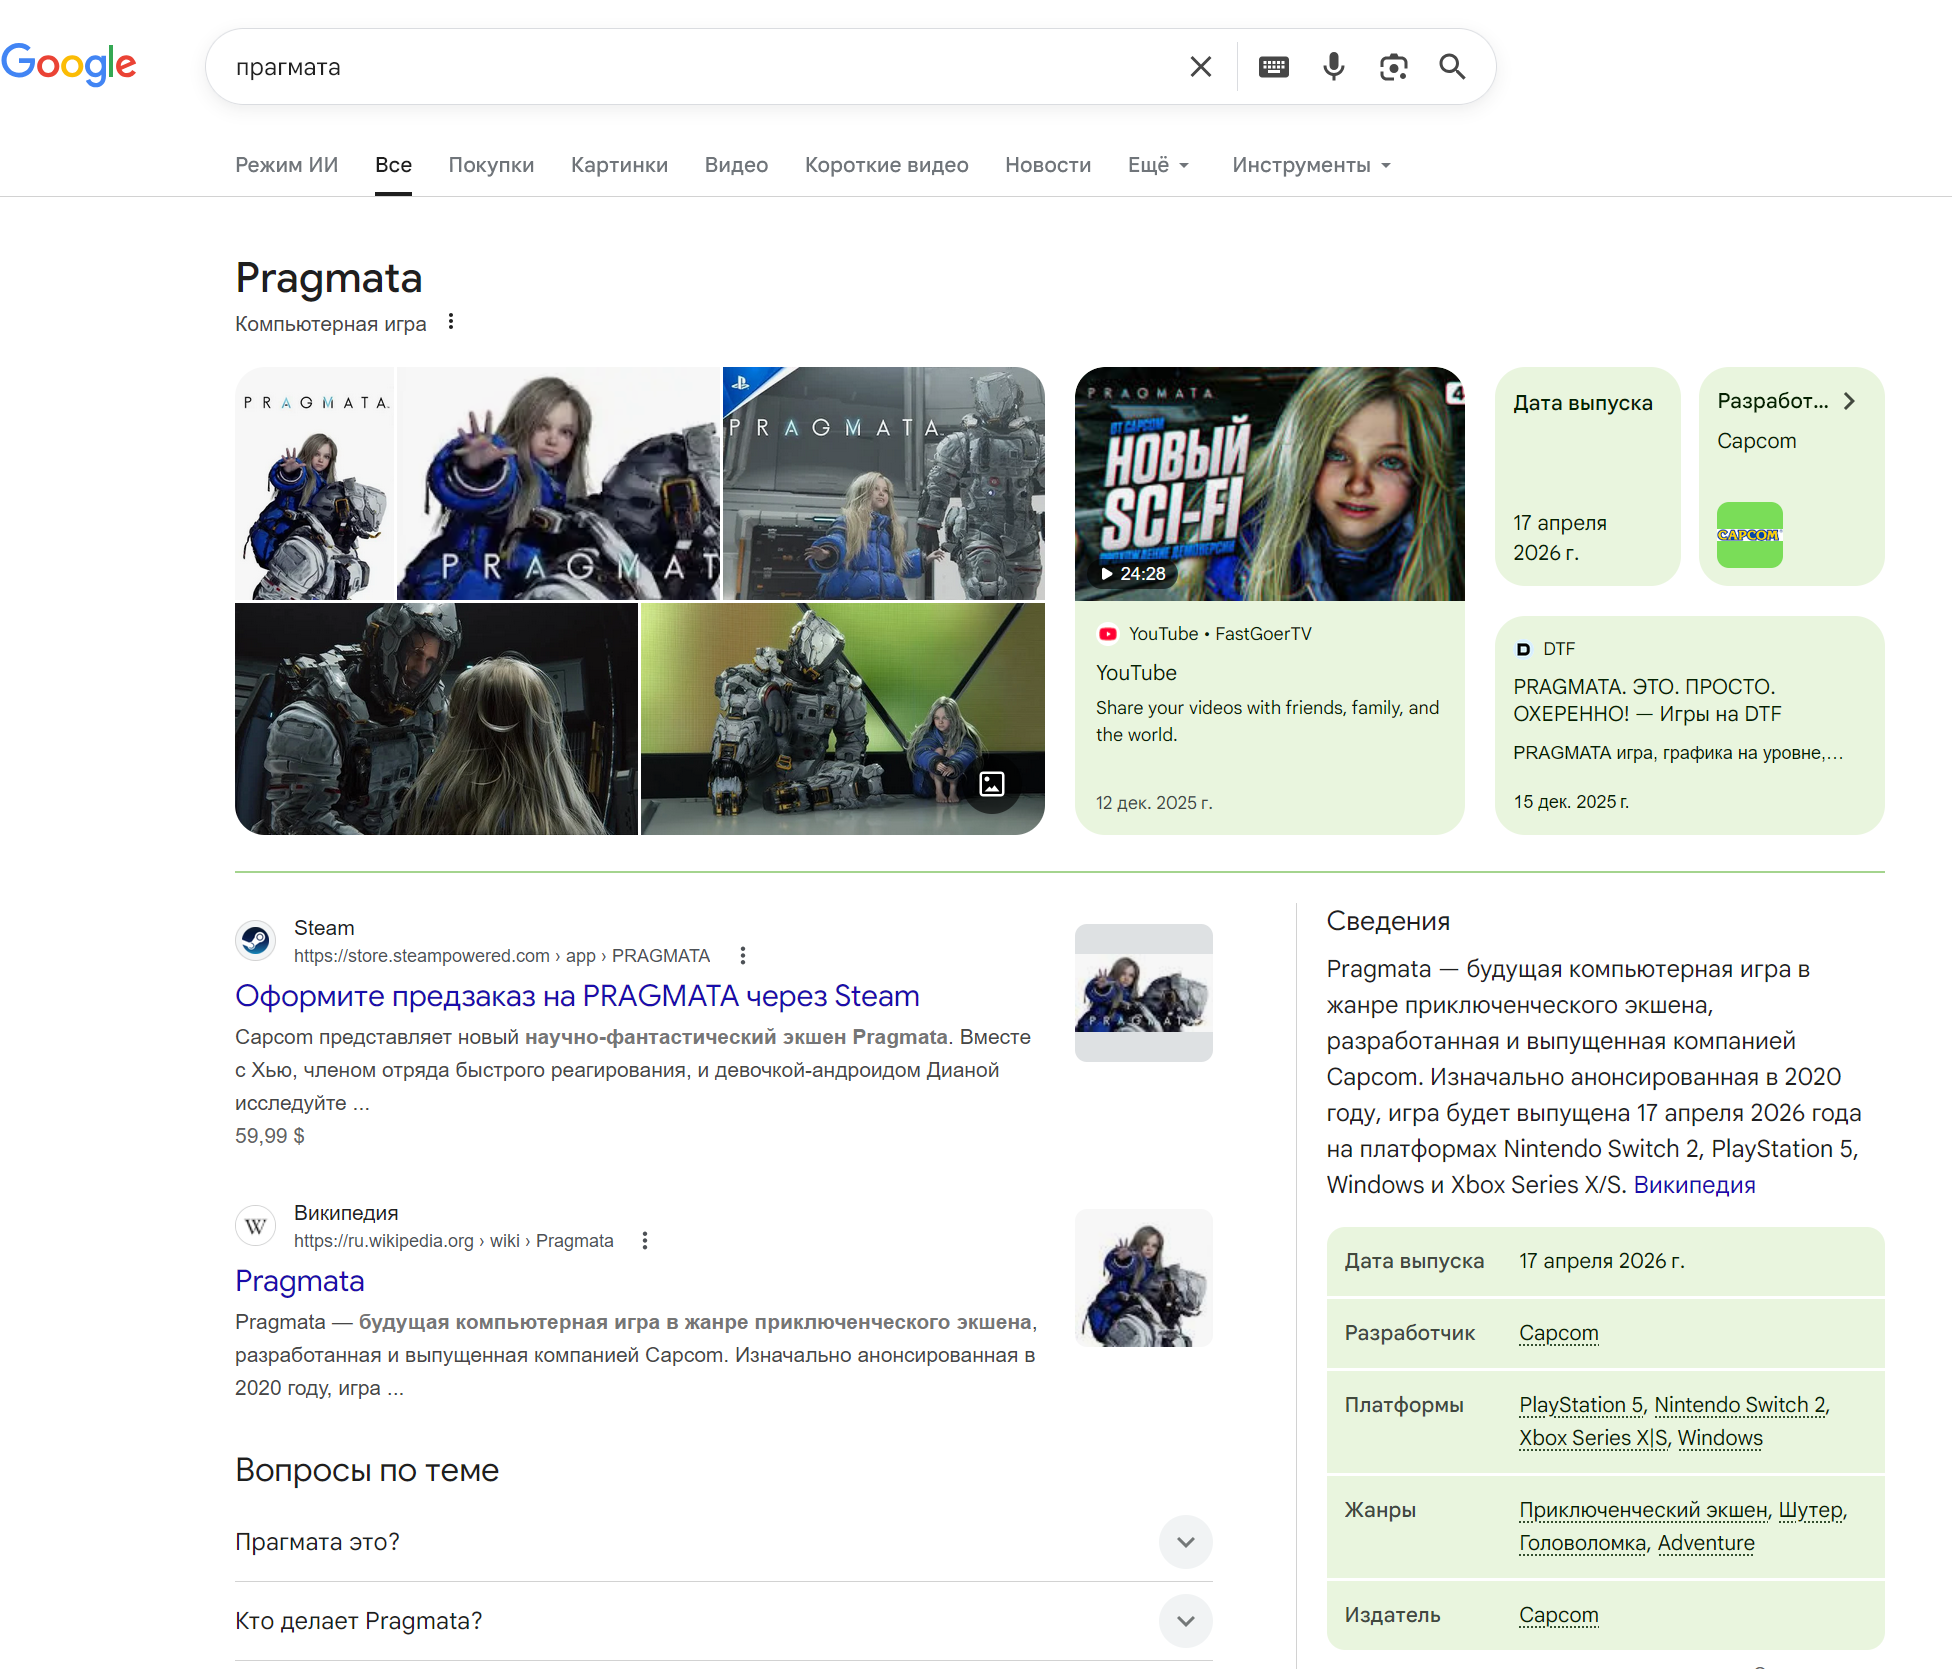Image resolution: width=1952 pixels, height=1669 pixels.
Task: Click the Xbox Series X|S link
Action: coord(1593,1438)
